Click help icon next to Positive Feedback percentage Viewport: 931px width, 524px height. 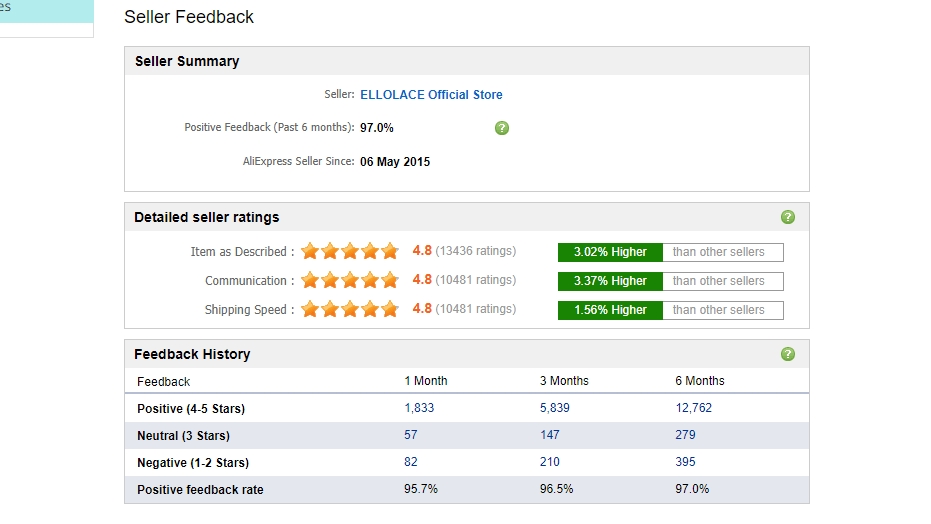tap(502, 128)
